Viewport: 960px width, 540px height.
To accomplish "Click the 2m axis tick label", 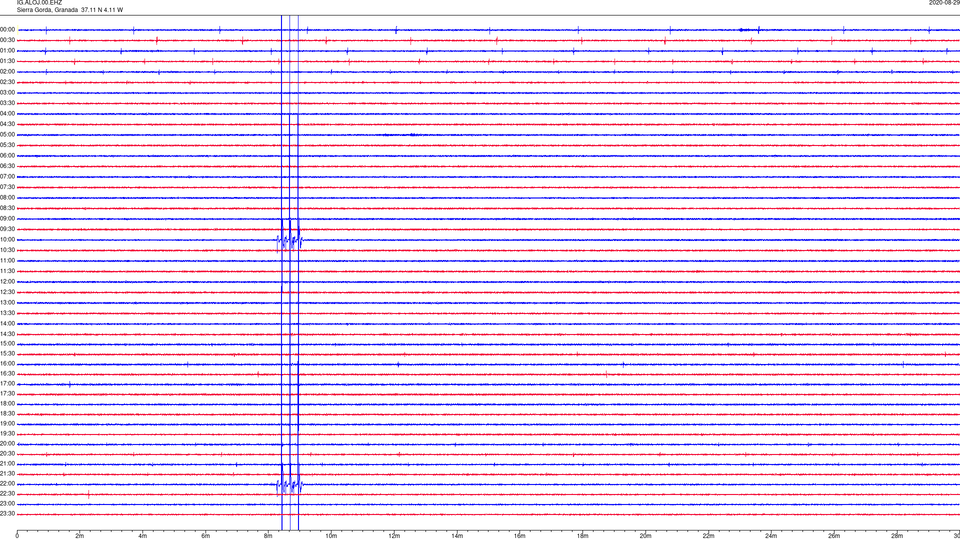I will click(x=80, y=536).
